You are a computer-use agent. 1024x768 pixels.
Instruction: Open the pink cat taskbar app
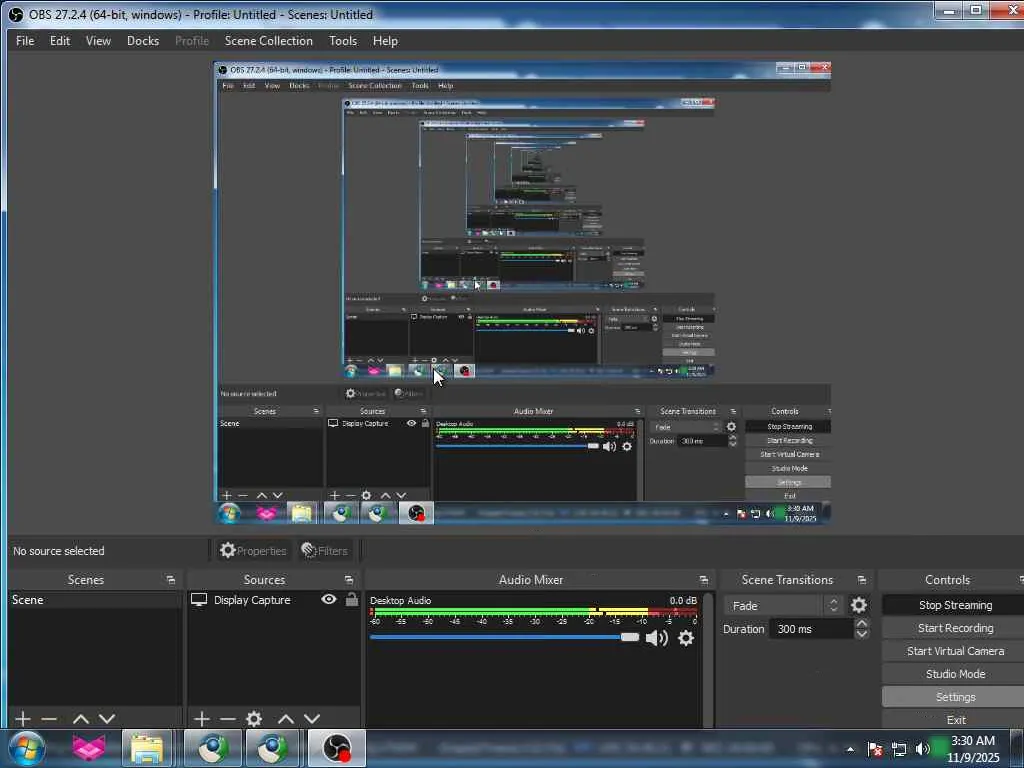(x=89, y=748)
